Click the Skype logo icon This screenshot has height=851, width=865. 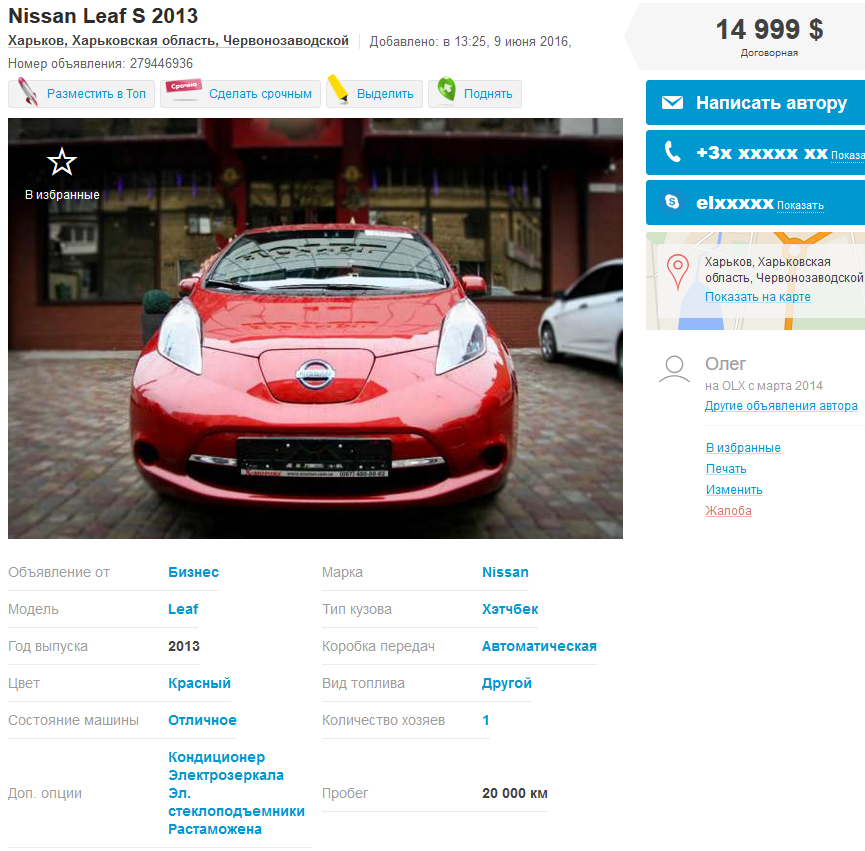(672, 202)
